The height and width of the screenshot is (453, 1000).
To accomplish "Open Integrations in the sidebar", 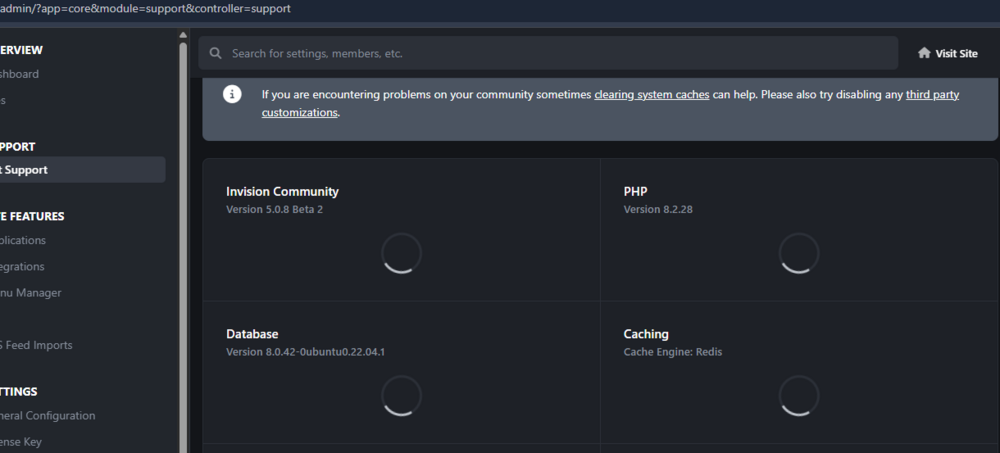I will tap(22, 267).
